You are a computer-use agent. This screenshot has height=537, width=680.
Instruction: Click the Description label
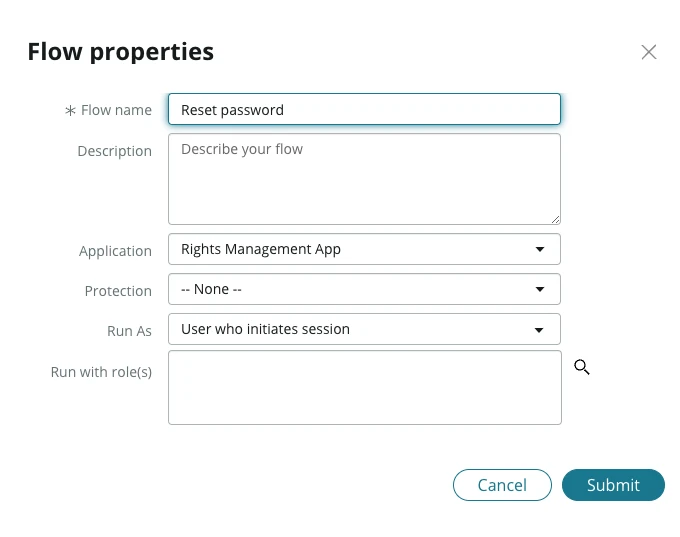point(114,151)
